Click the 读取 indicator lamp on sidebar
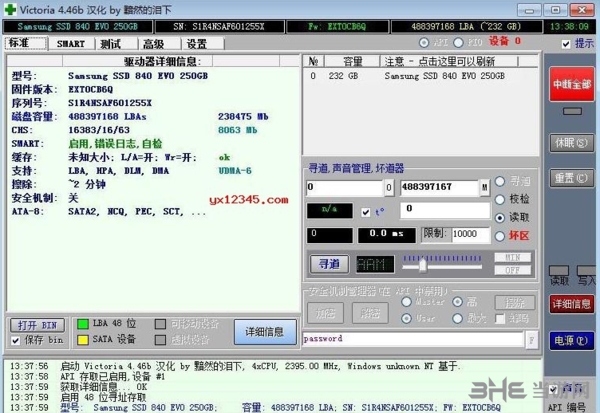Viewport: 600px width, 413px height. point(559,271)
